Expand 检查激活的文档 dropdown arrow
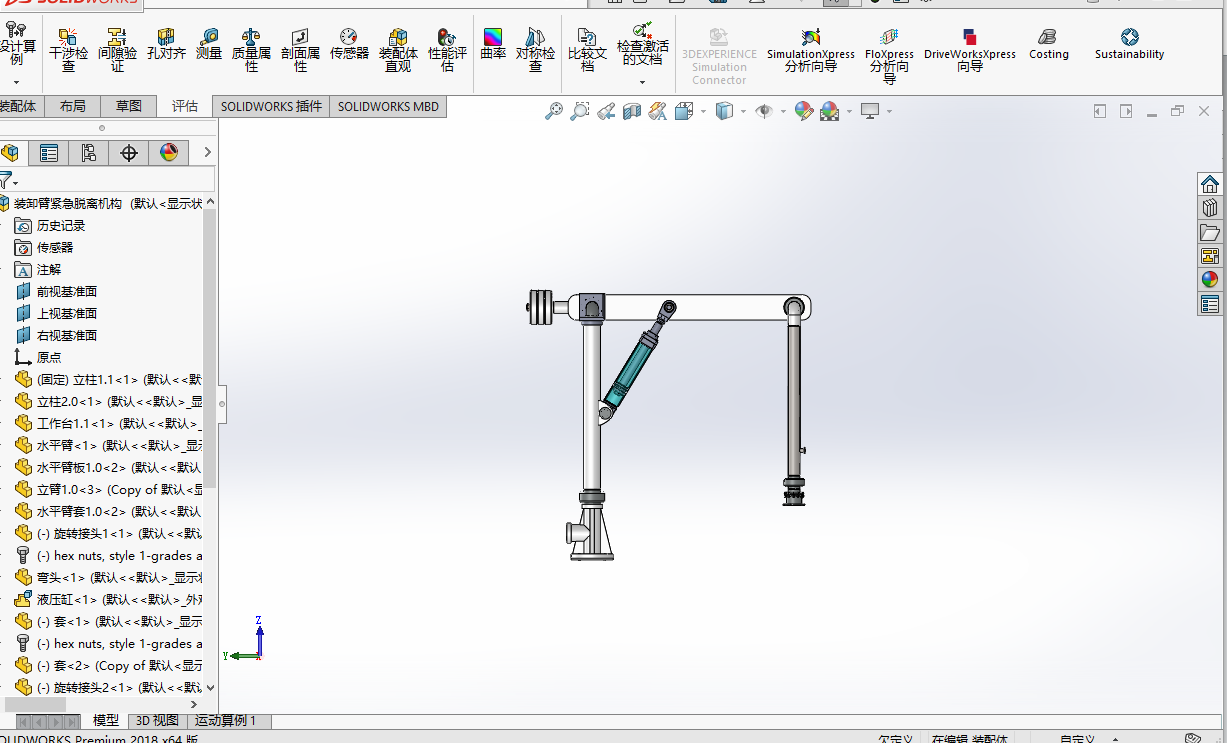 (642, 82)
